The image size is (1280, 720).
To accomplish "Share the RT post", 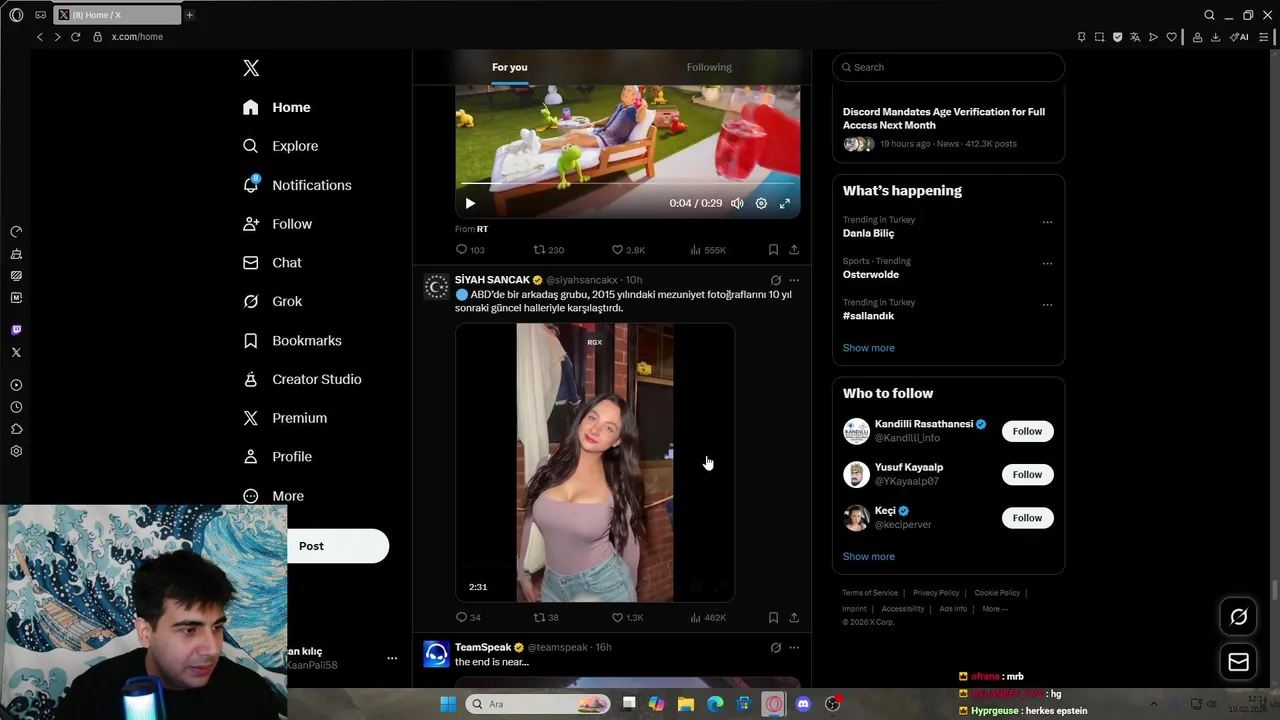I will 794,250.
